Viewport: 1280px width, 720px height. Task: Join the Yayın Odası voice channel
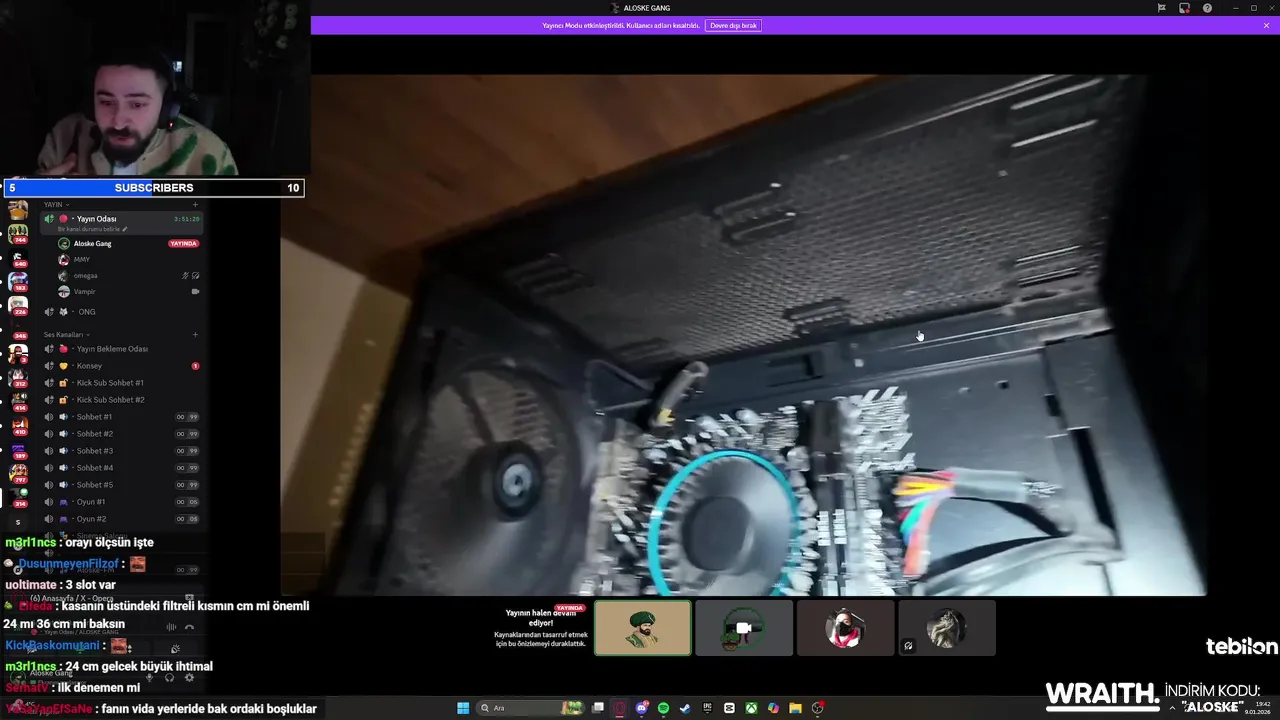(121, 219)
